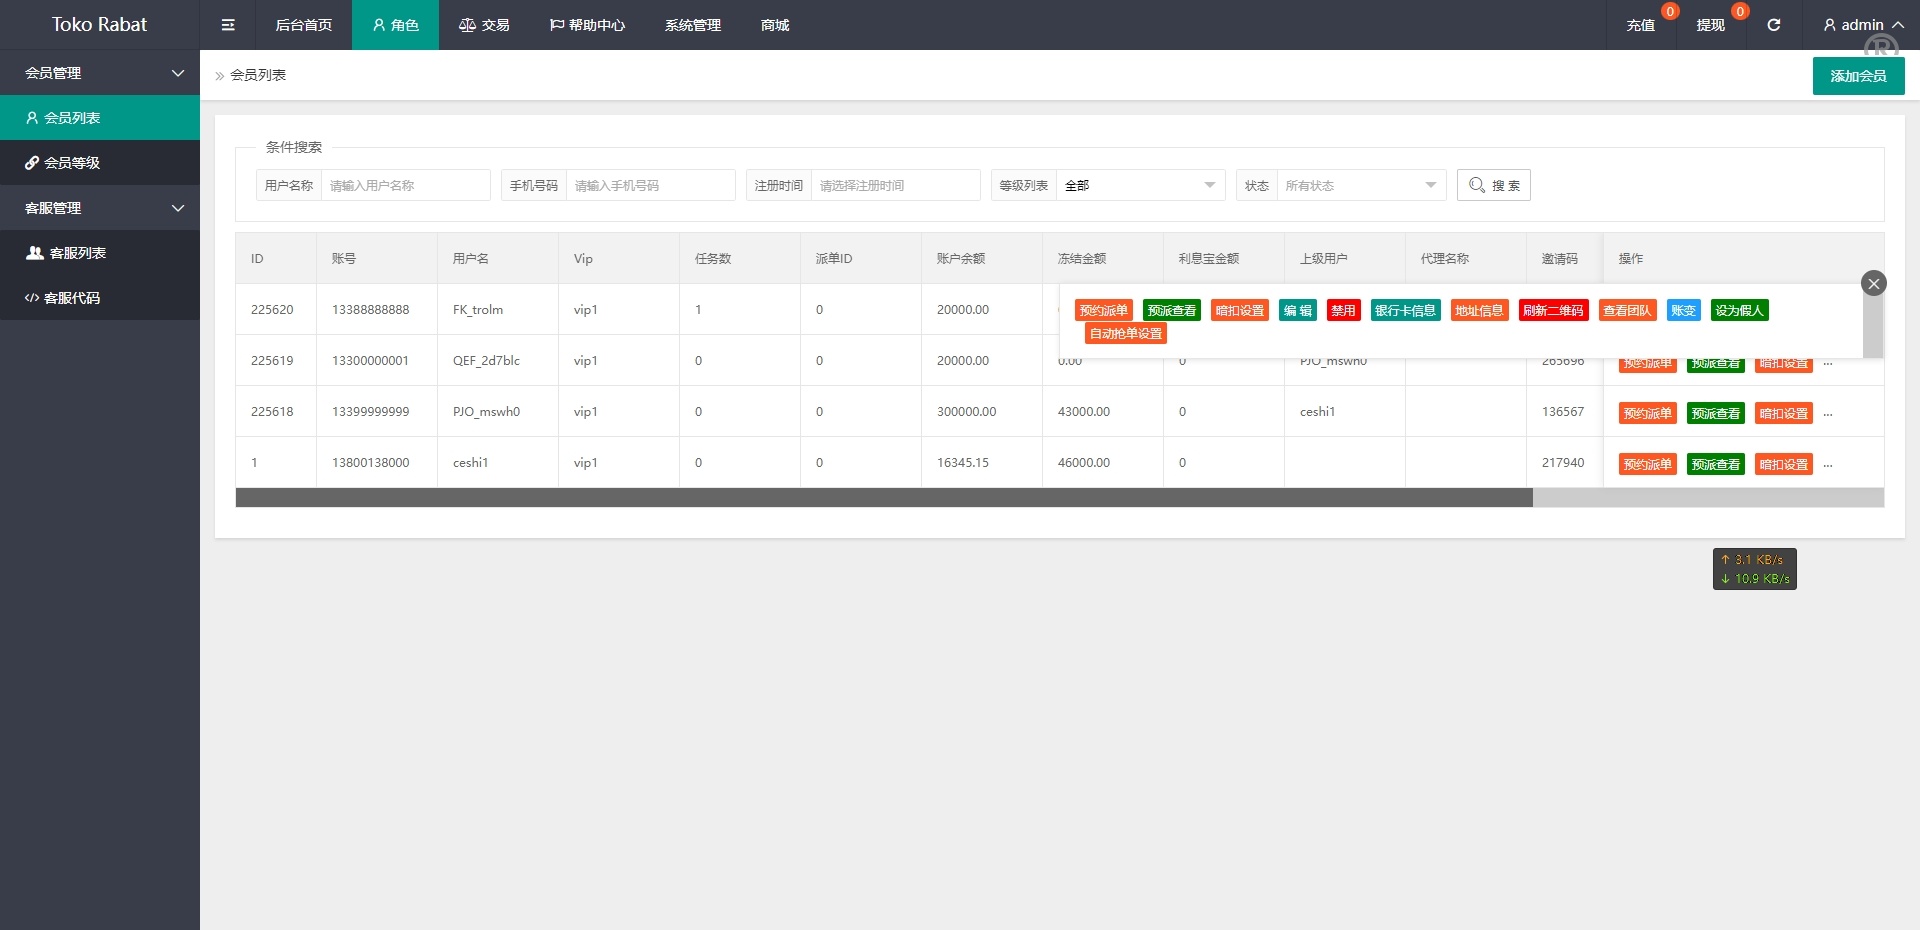This screenshot has width=1920, height=930.
Task: Show more actions for ceshi1 row
Action: 1827,465
